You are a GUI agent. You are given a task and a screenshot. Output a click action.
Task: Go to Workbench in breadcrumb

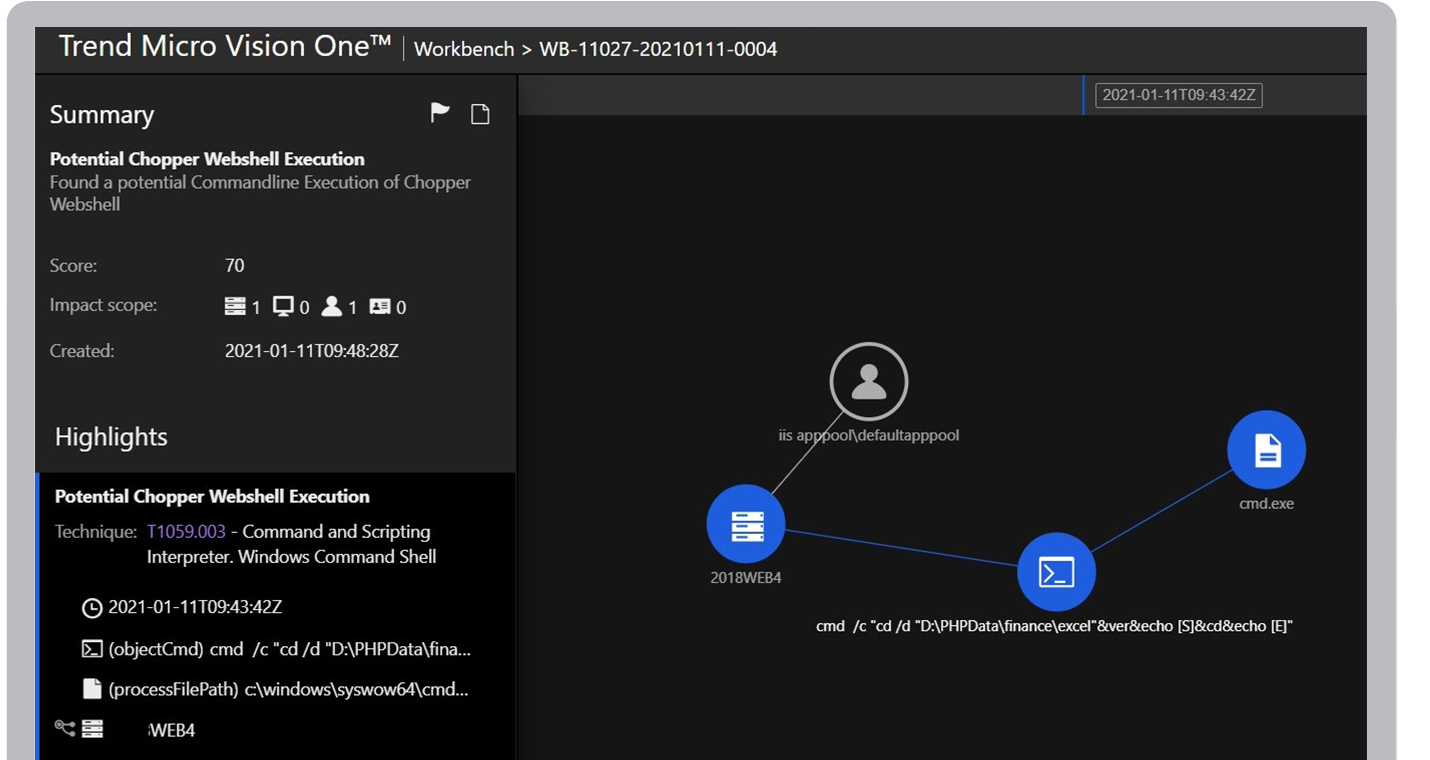(464, 49)
